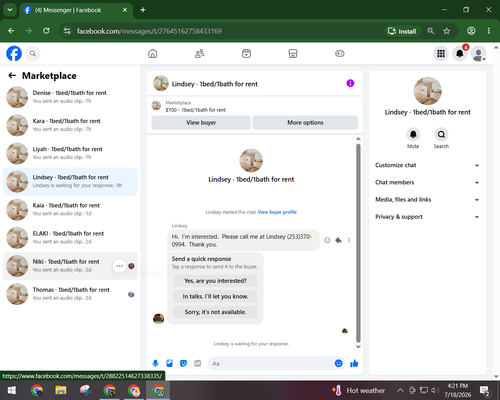Attach a file with the photo icon

pos(169,363)
